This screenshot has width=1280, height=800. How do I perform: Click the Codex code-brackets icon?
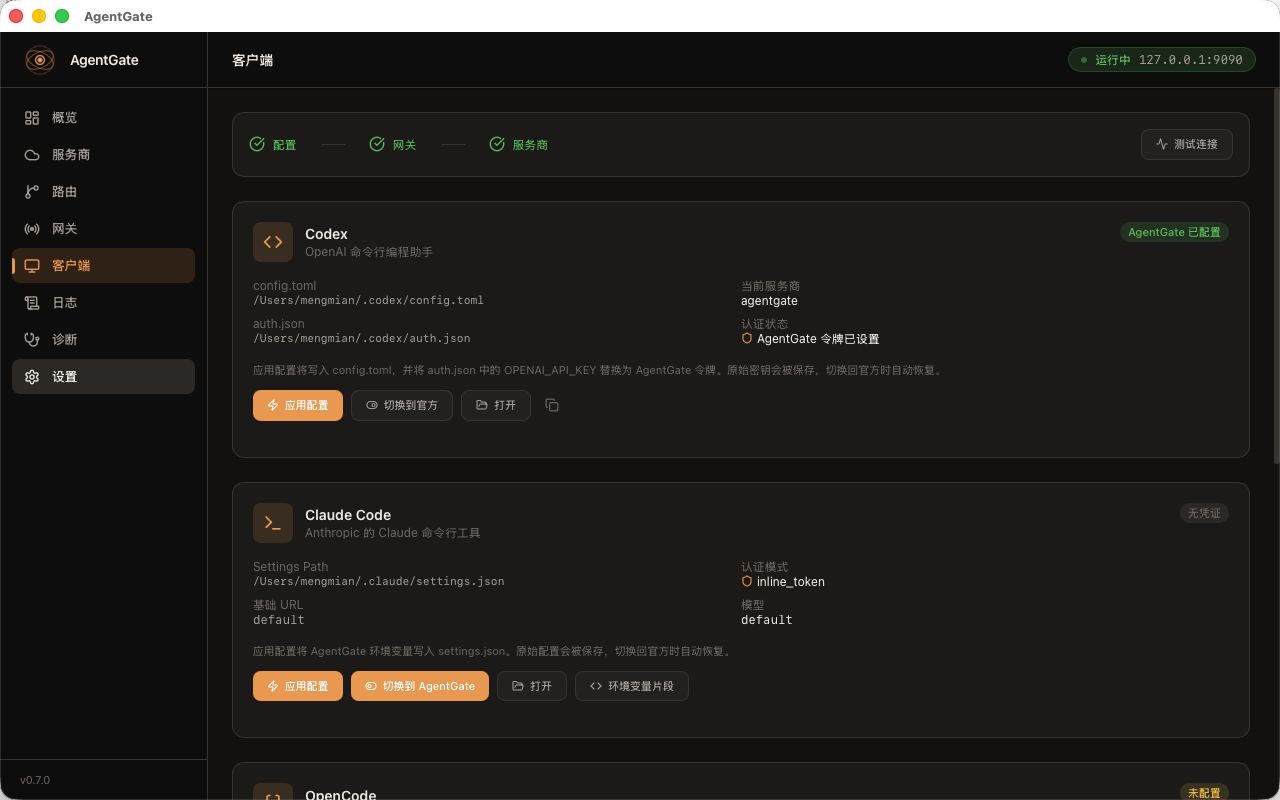click(x=273, y=242)
